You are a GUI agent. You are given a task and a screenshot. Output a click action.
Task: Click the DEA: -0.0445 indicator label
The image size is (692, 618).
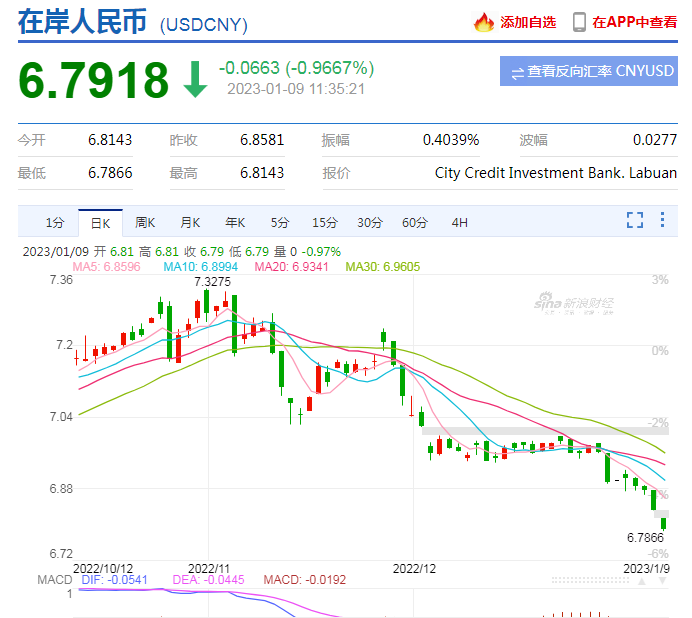pos(208,580)
